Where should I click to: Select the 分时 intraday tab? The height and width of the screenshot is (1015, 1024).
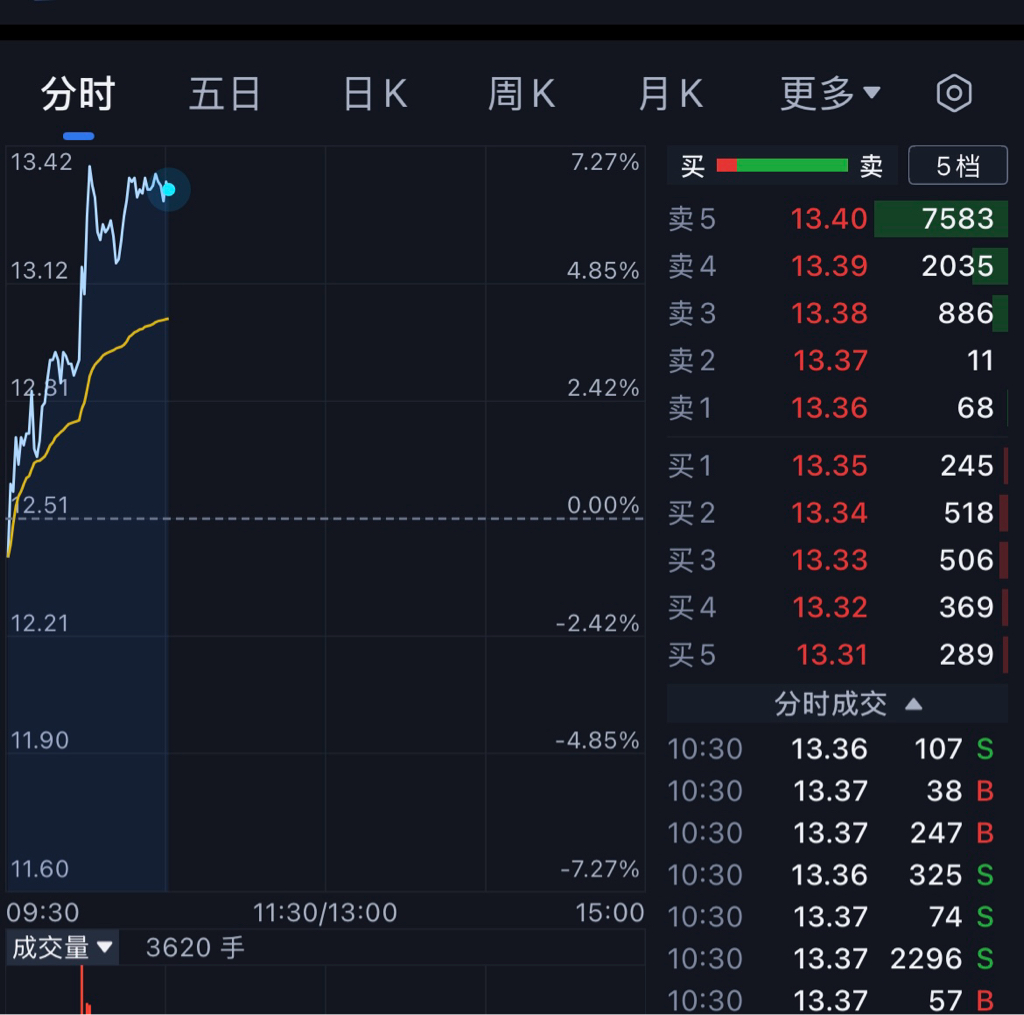click(78, 95)
